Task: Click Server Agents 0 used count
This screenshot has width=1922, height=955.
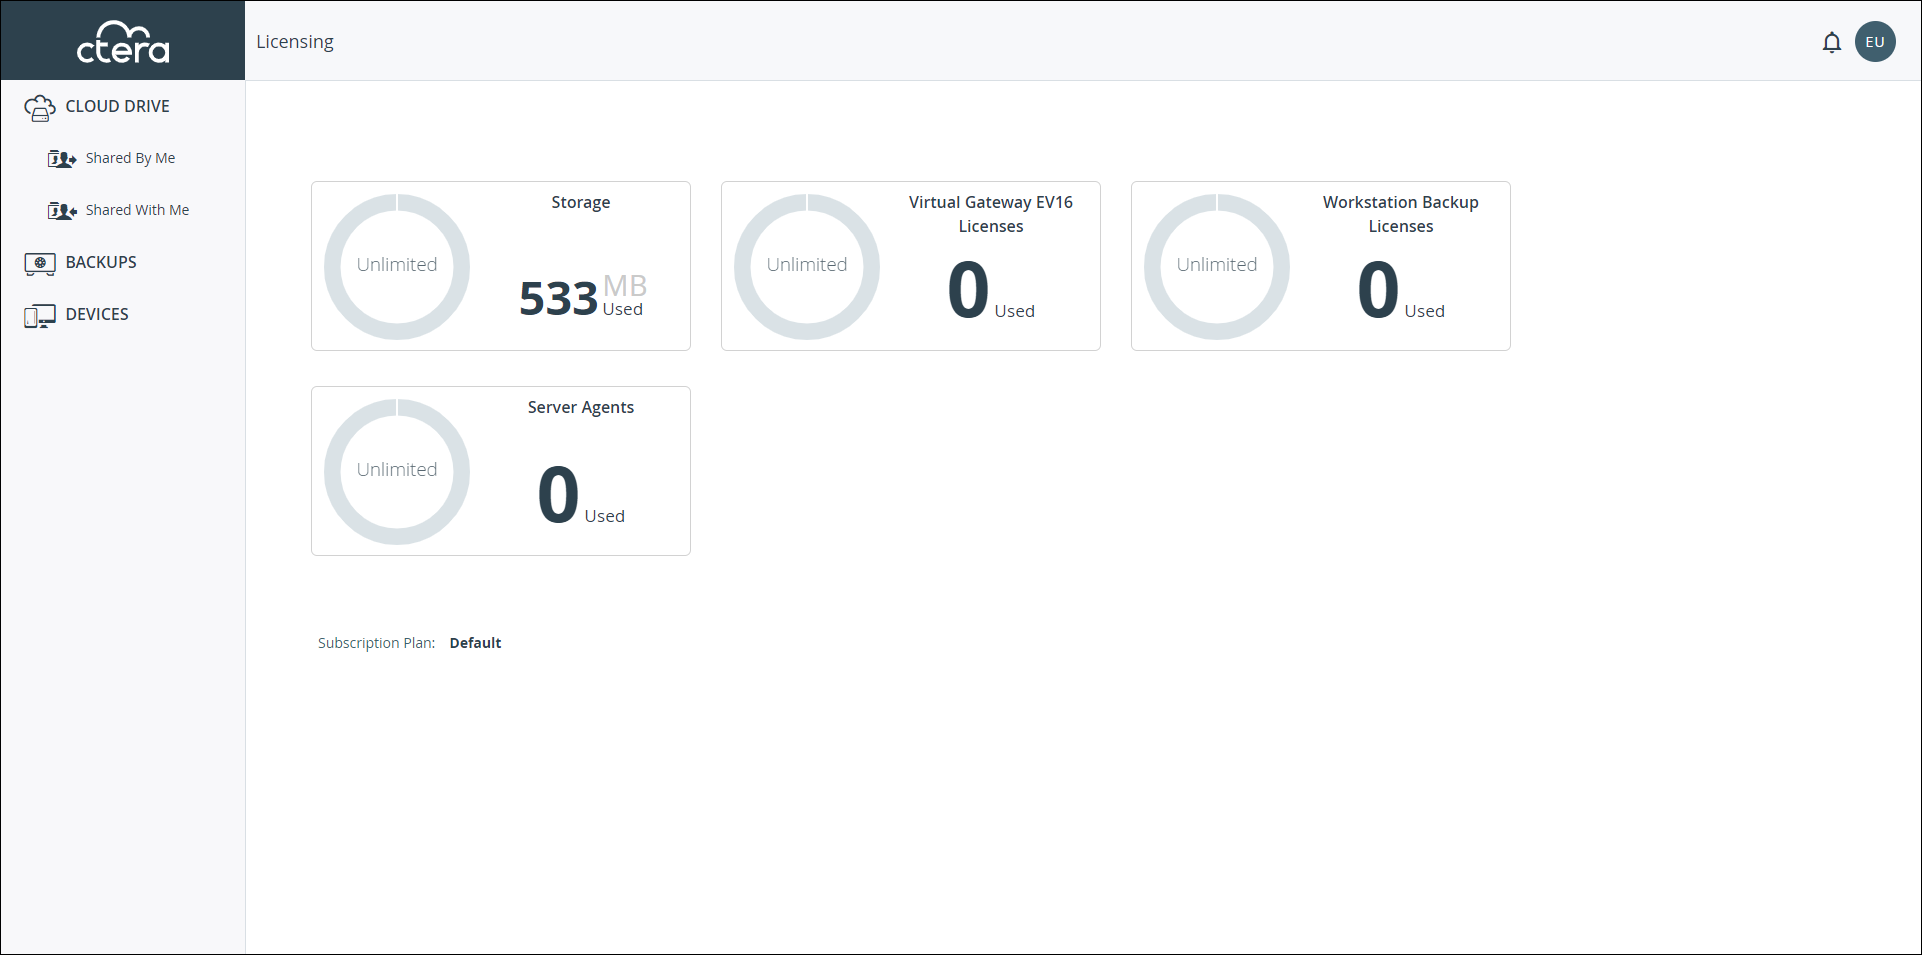Action: 581,495
